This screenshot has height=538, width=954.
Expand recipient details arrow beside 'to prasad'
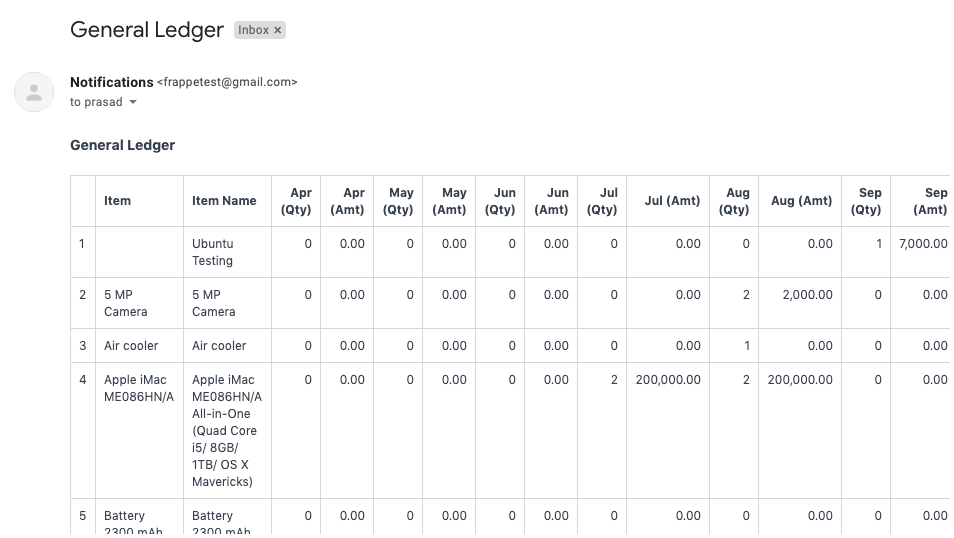pos(133,103)
